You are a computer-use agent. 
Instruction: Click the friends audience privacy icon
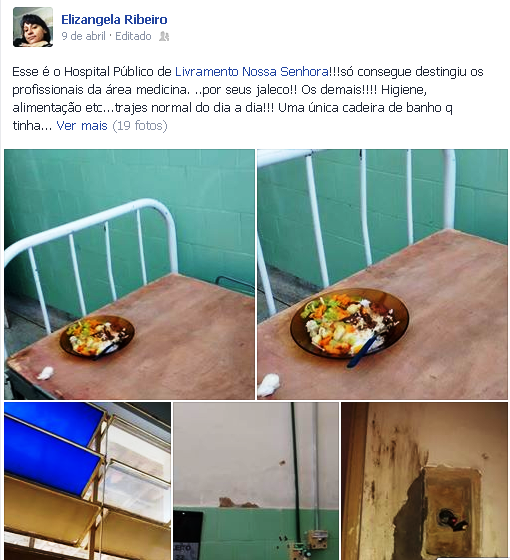coord(164,36)
